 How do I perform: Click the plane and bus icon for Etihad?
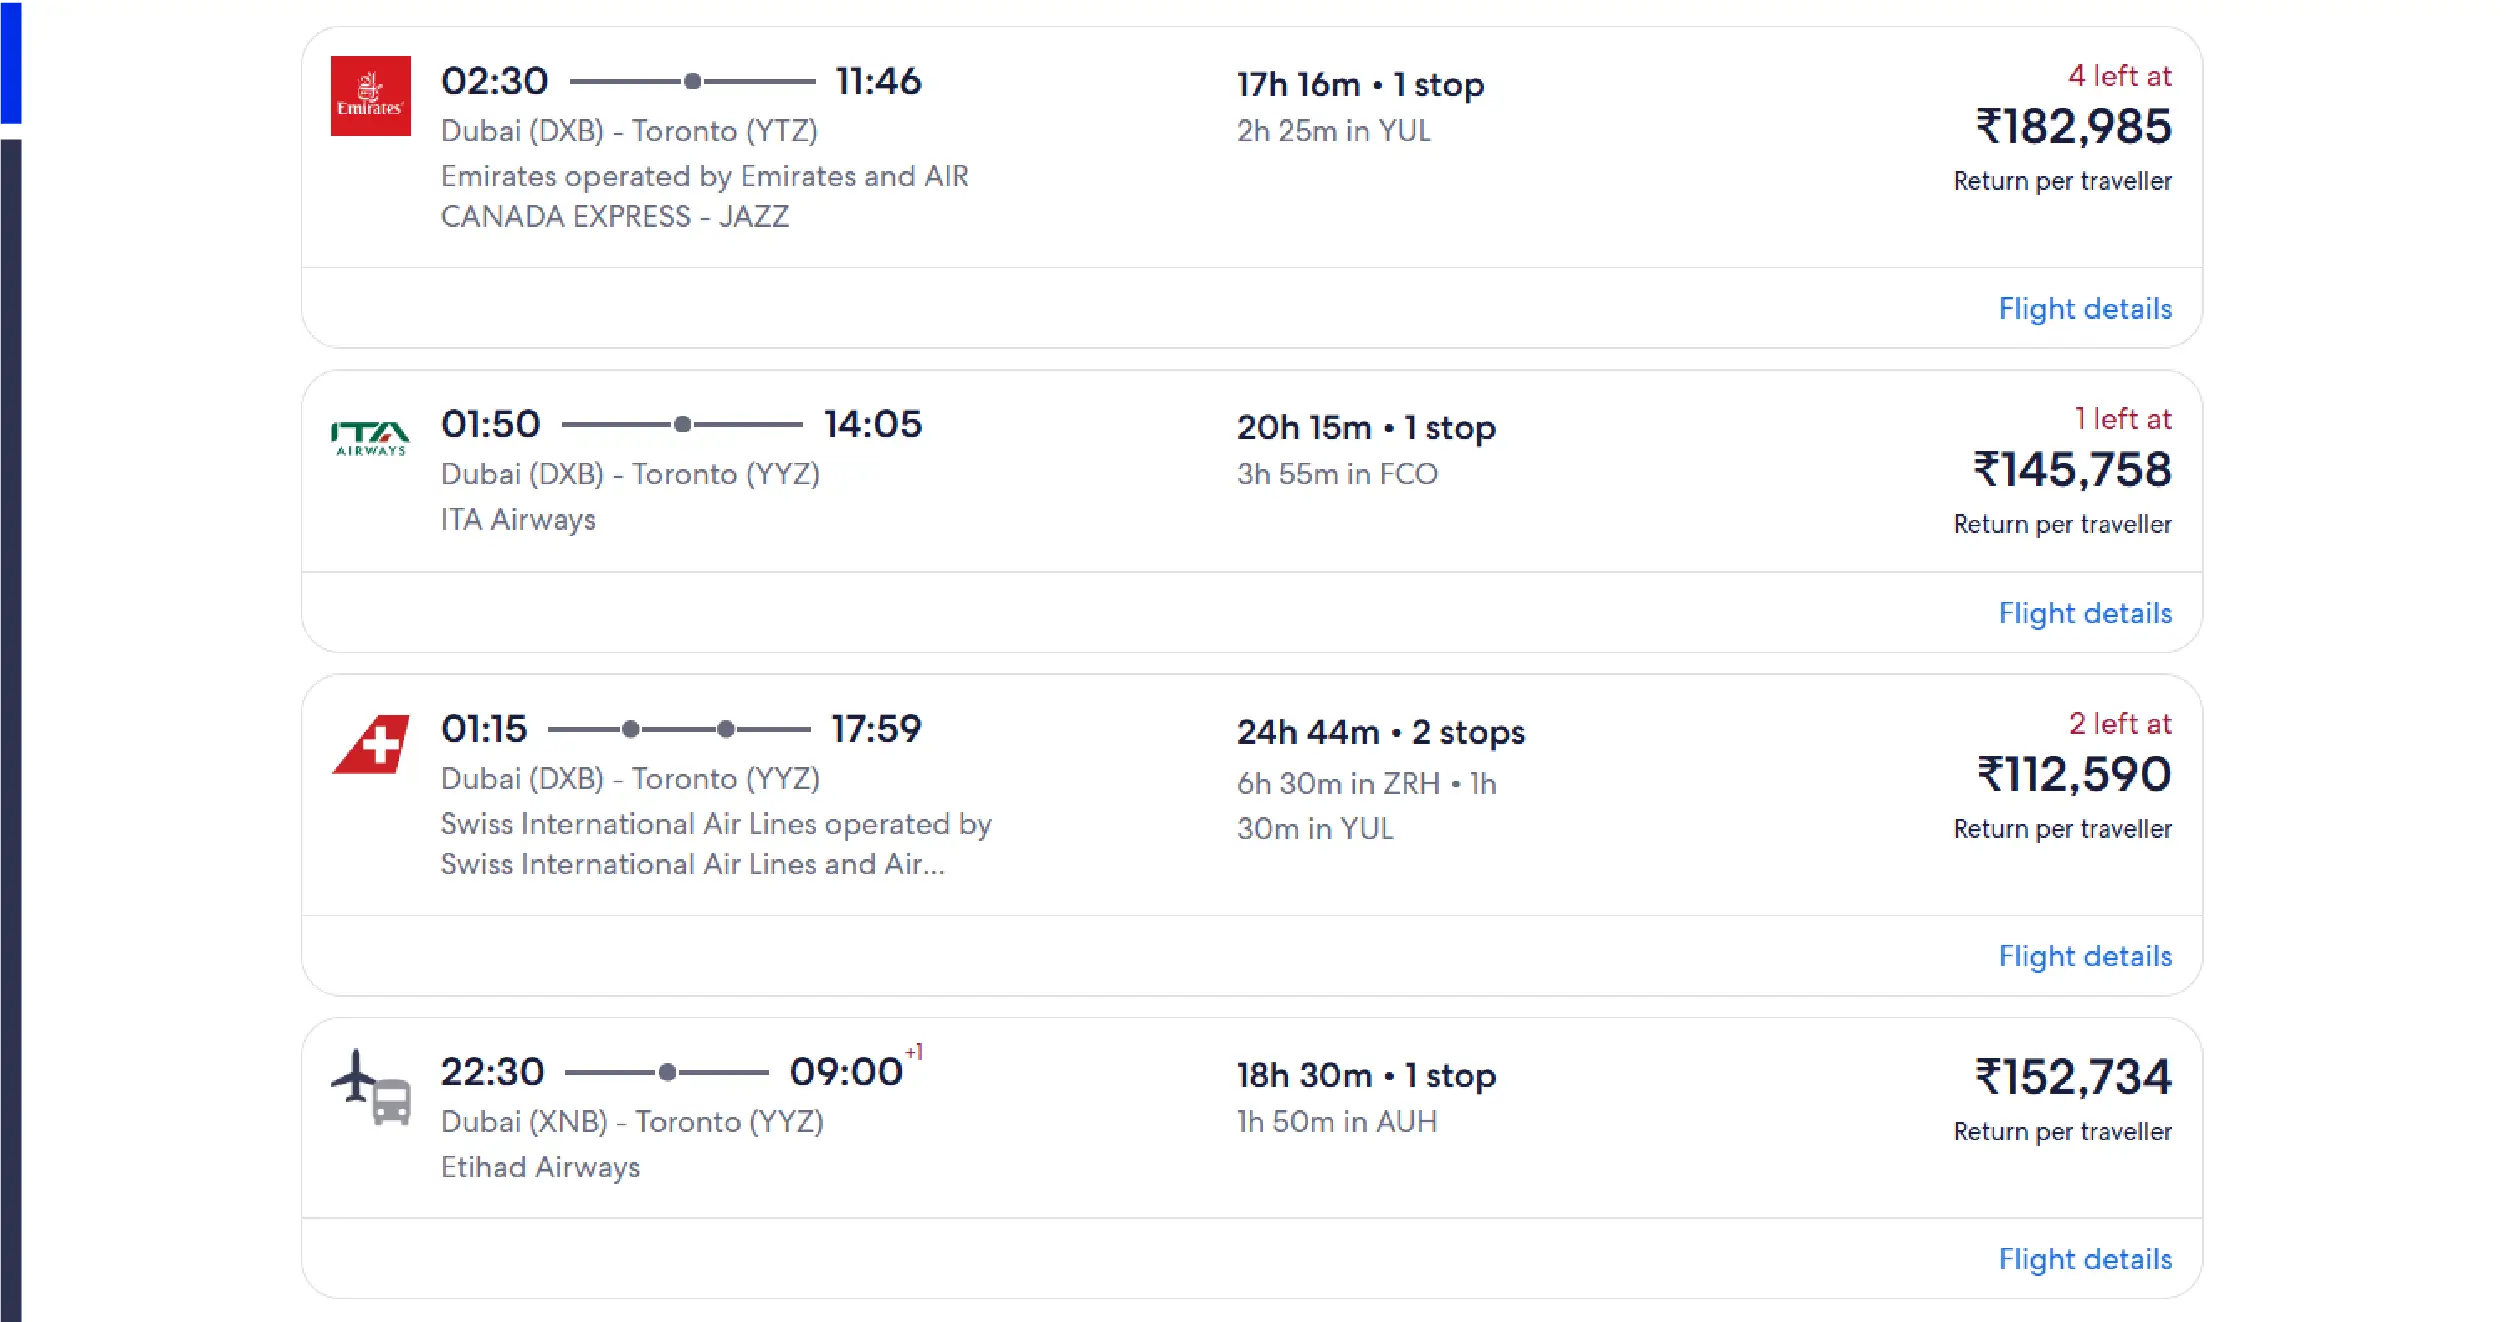371,1087
